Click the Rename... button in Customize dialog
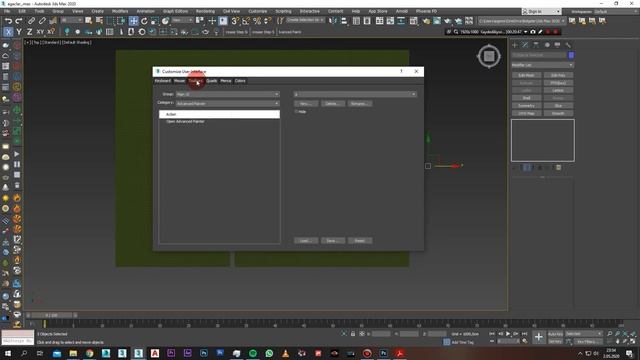This screenshot has width=640, height=360. point(360,104)
